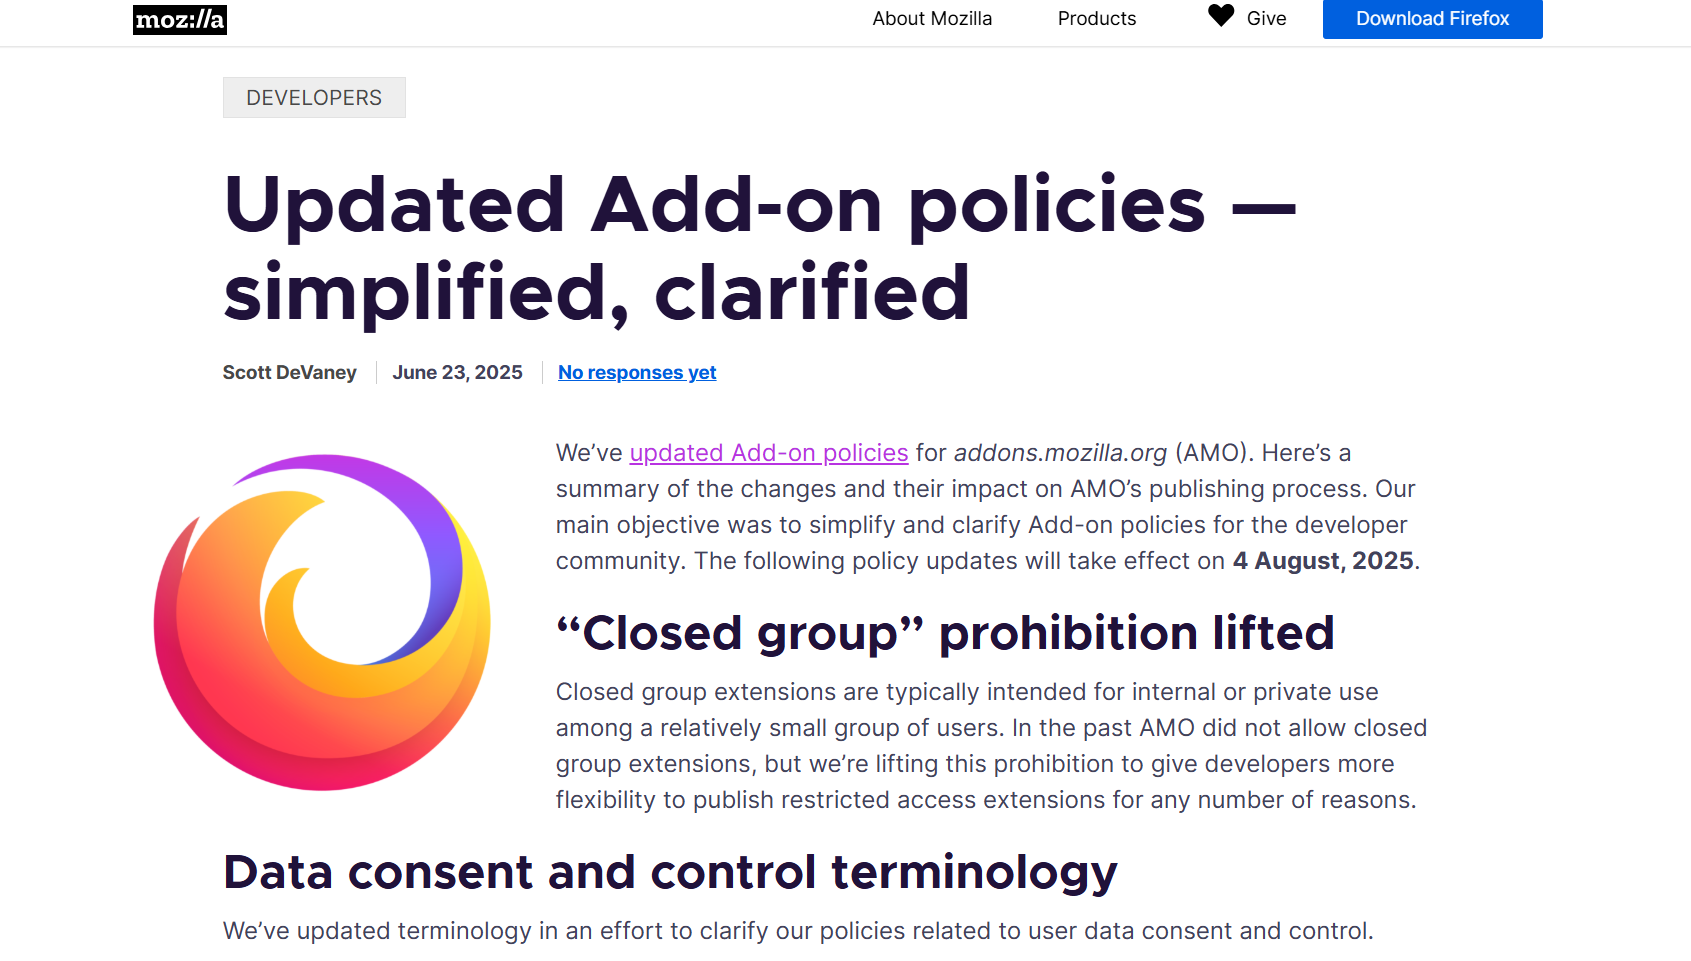Click the Mozilla logo in the header

click(180, 20)
